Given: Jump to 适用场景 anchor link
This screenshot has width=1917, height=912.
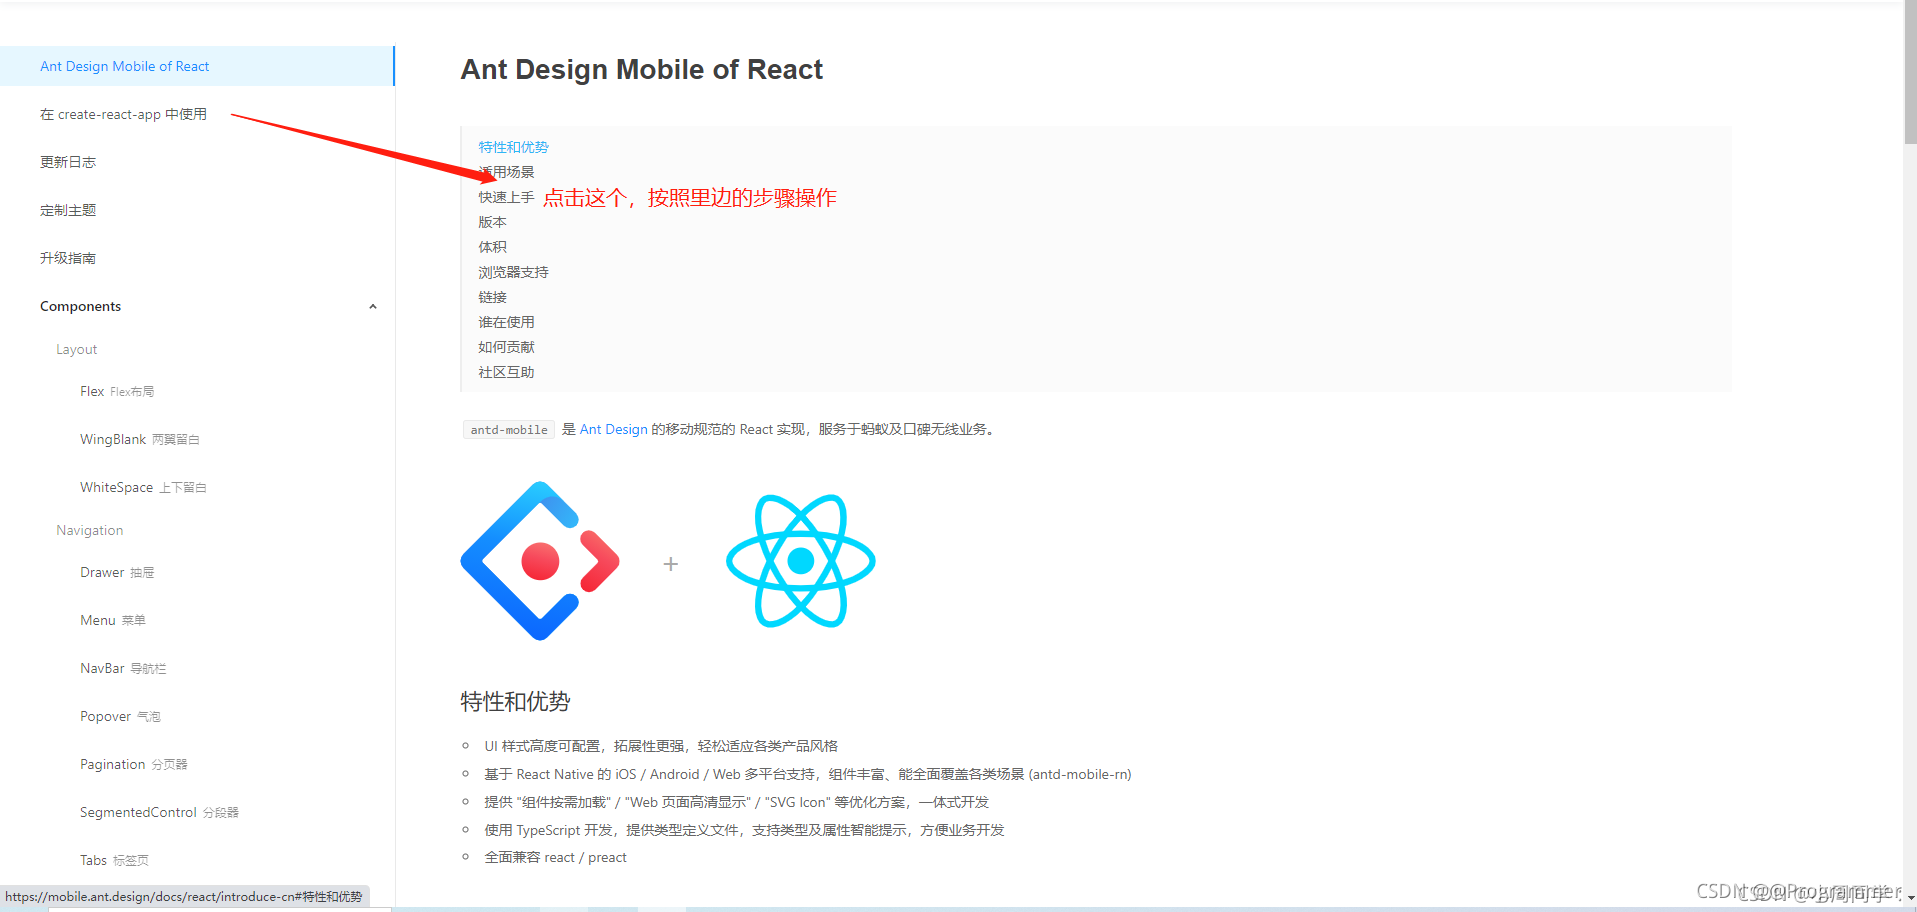Looking at the screenshot, I should 506,172.
